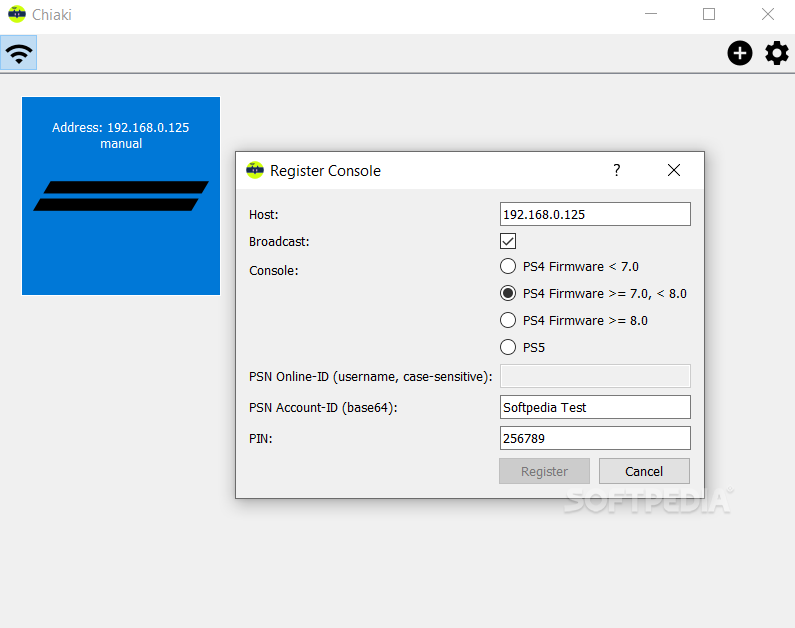This screenshot has width=795, height=628.
Task: Minimize the Chiaki window
Action: [651, 14]
